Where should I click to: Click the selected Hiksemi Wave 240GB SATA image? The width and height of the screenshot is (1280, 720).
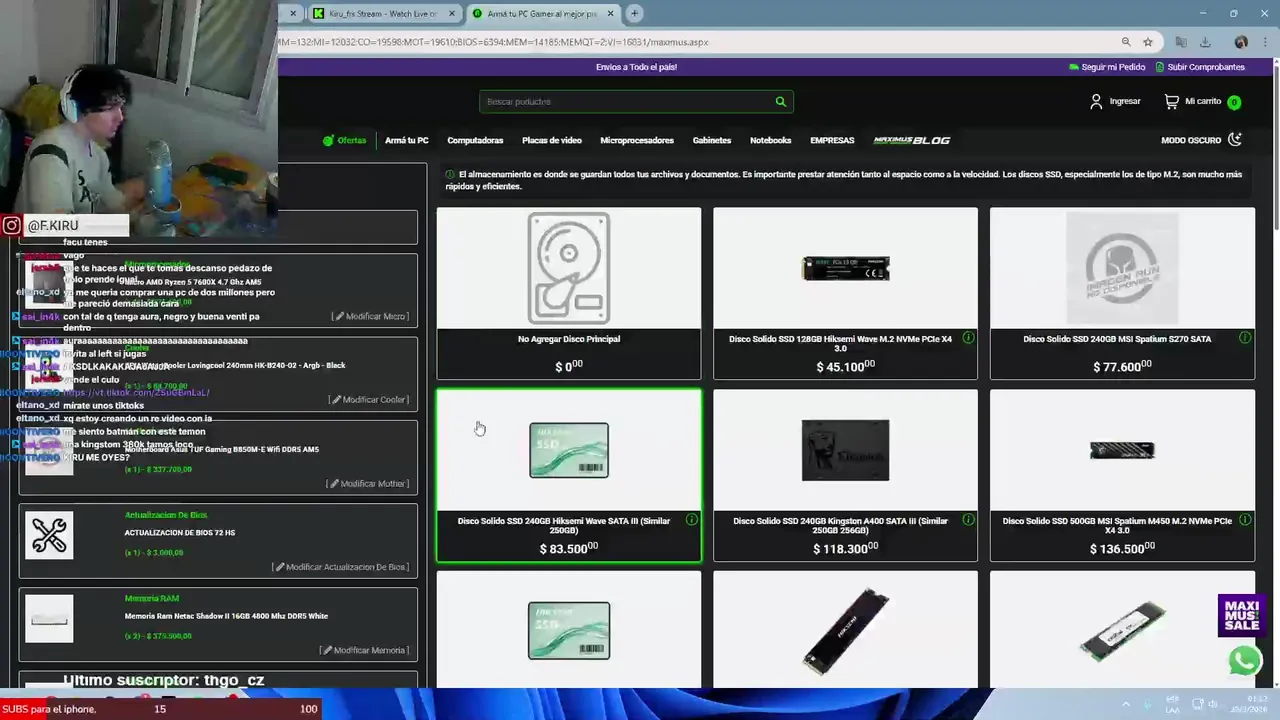click(569, 450)
